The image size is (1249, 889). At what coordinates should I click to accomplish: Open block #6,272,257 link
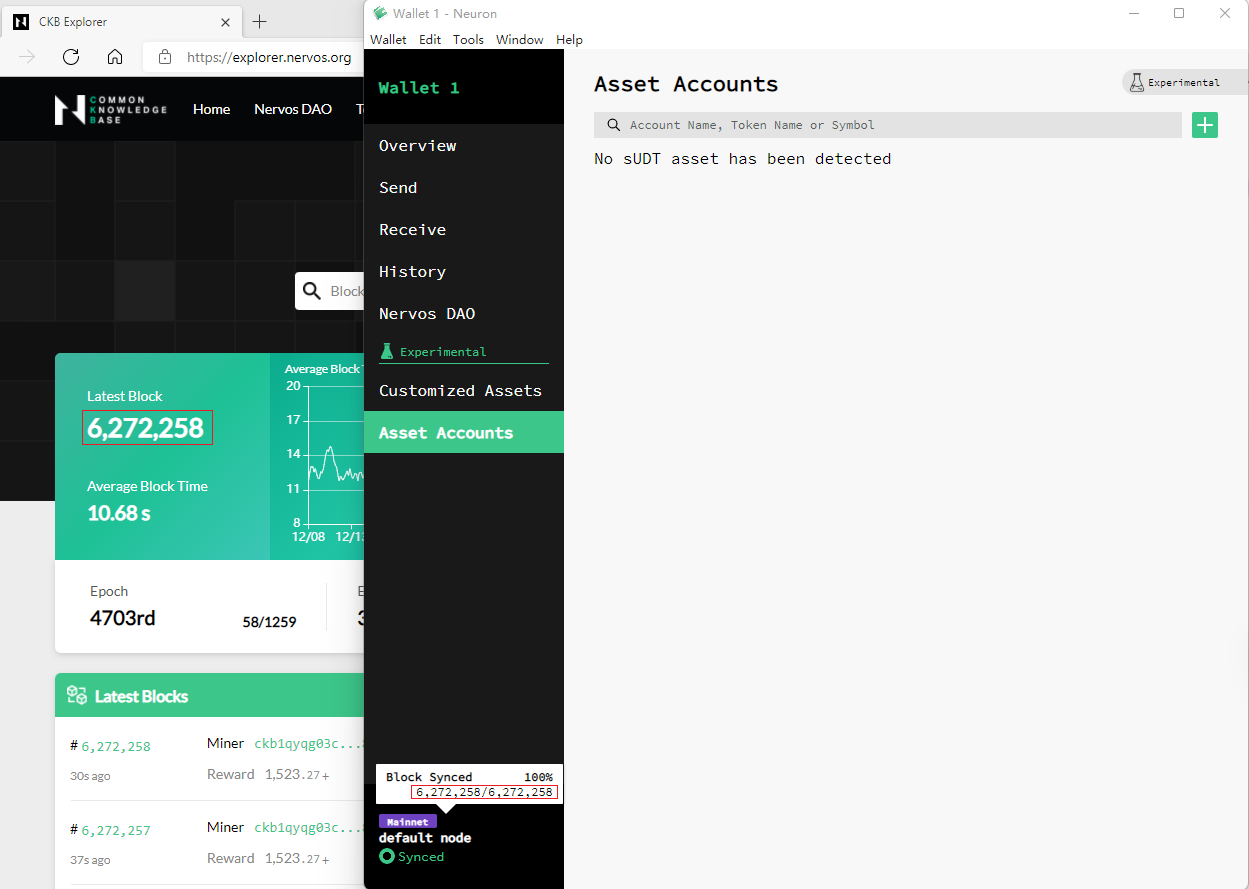coord(116,830)
